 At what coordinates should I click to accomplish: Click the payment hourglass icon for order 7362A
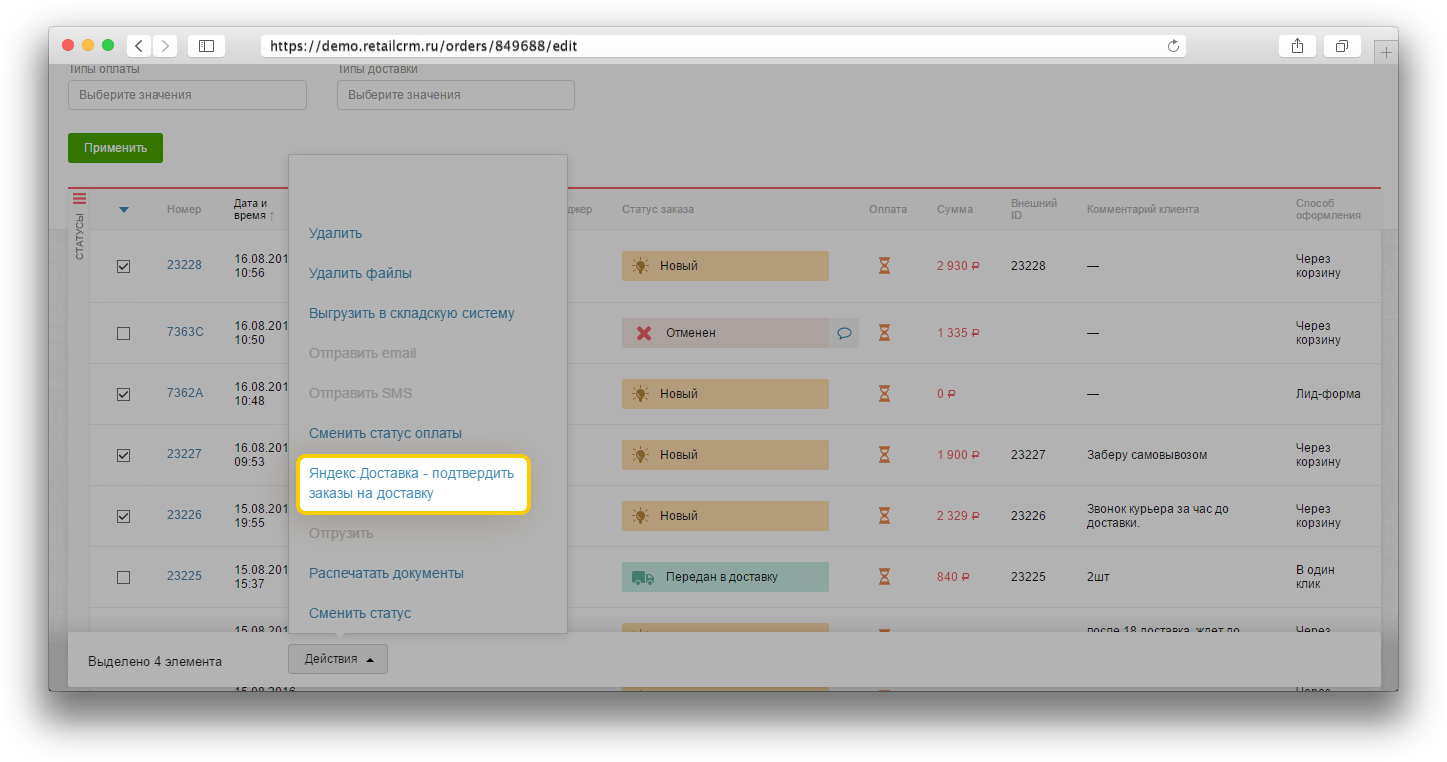point(884,394)
